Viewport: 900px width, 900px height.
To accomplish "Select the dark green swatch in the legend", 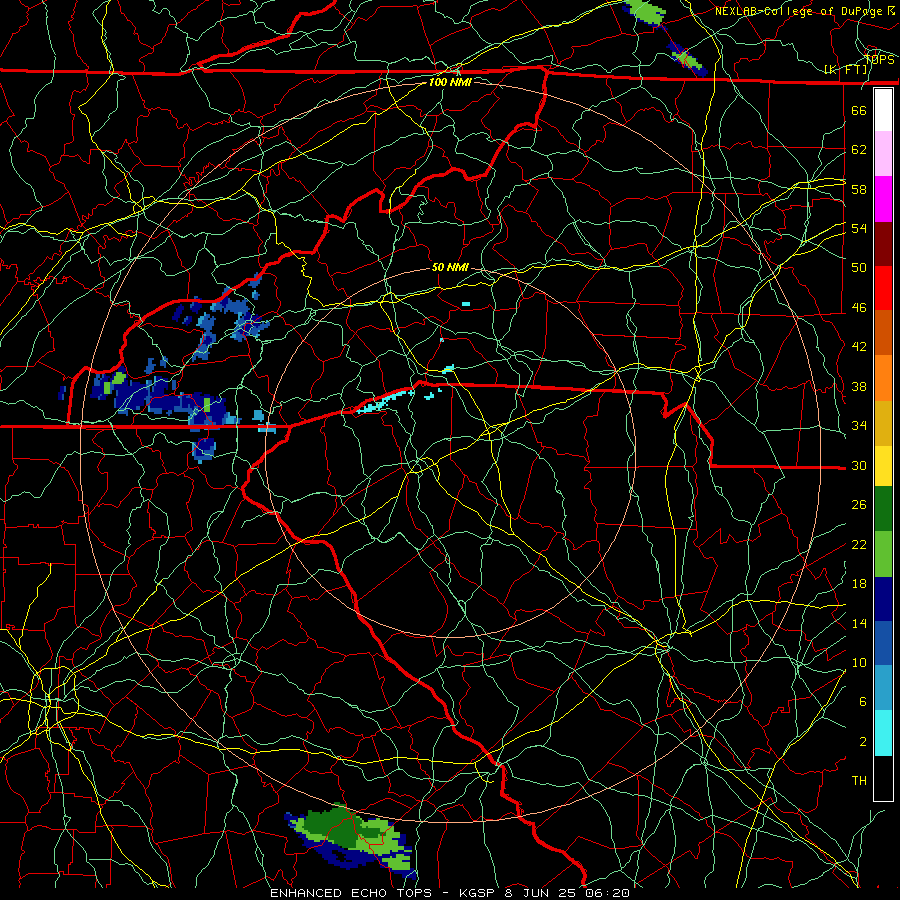I will (883, 509).
